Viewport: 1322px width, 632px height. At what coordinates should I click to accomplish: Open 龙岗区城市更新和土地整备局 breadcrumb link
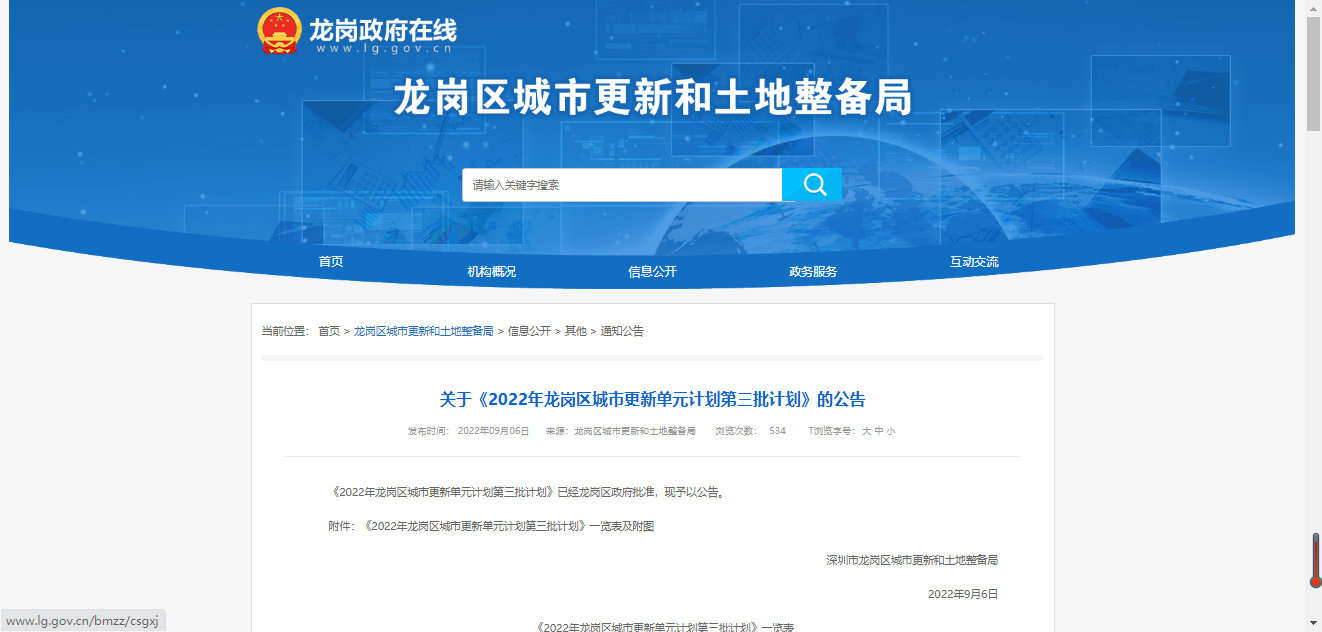(423, 331)
